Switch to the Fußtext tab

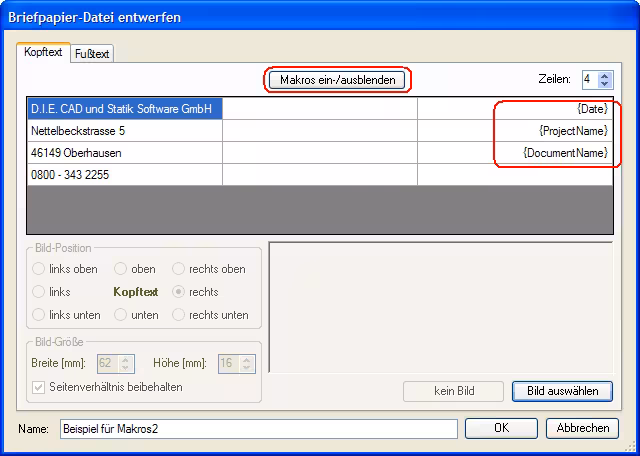(92, 54)
